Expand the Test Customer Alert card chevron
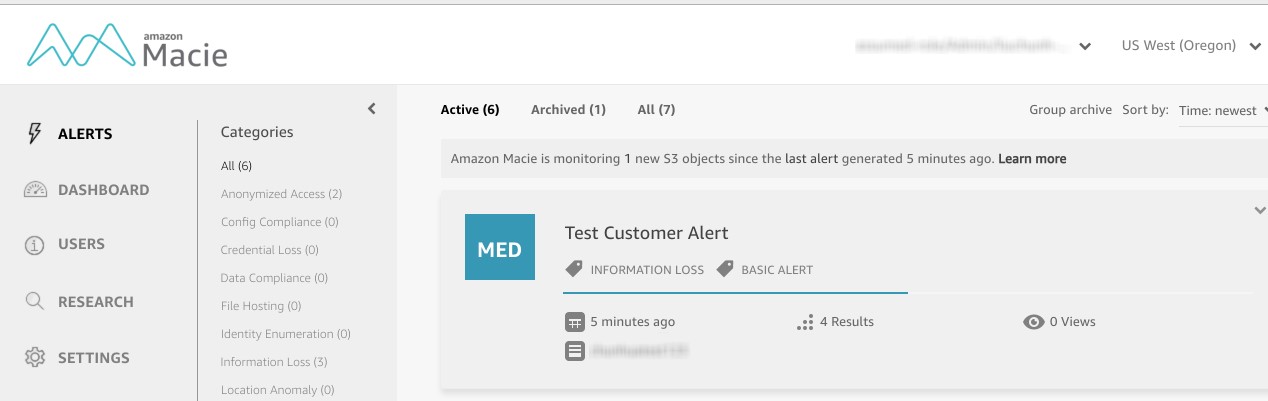 (1259, 210)
